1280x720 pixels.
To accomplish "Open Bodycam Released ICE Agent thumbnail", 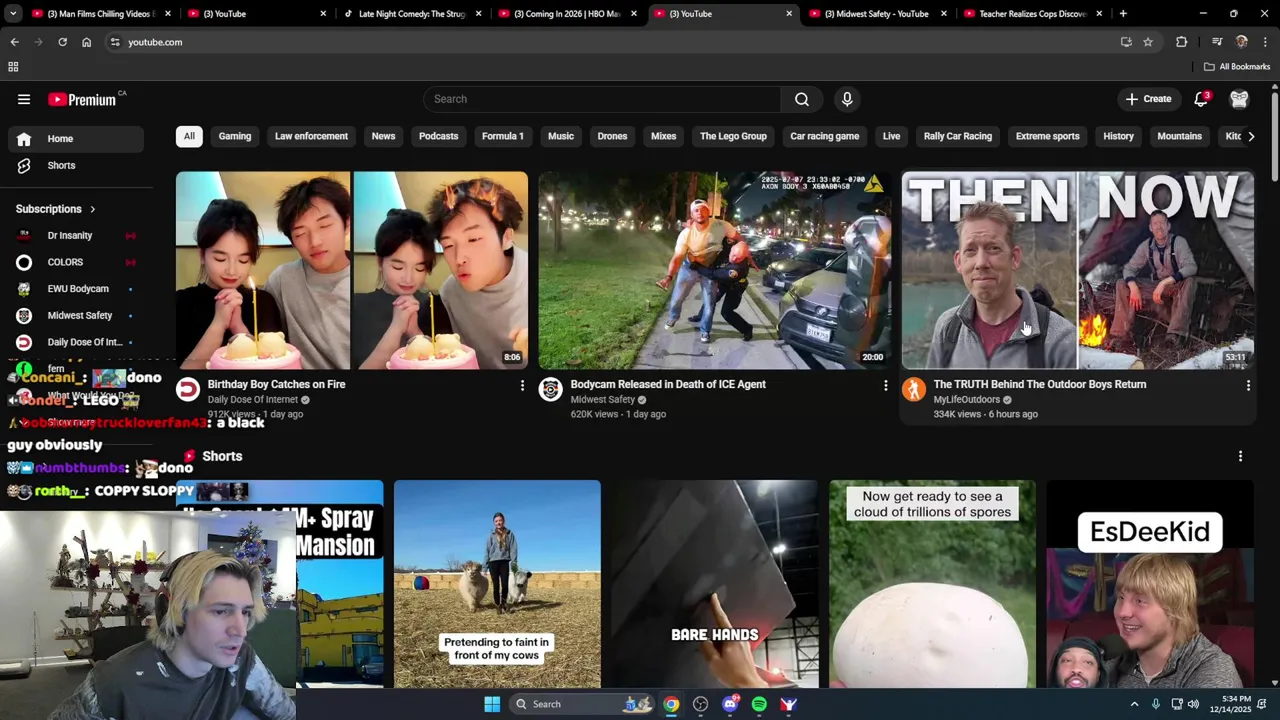I will [x=715, y=270].
